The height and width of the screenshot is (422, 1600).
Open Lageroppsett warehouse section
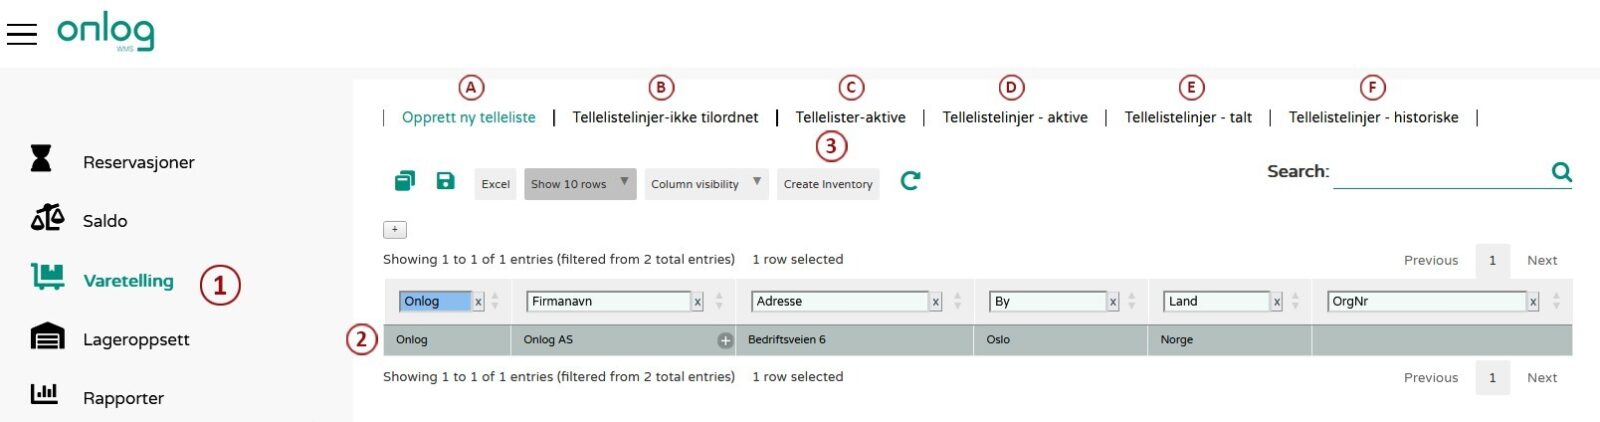pyautogui.click(x=135, y=340)
